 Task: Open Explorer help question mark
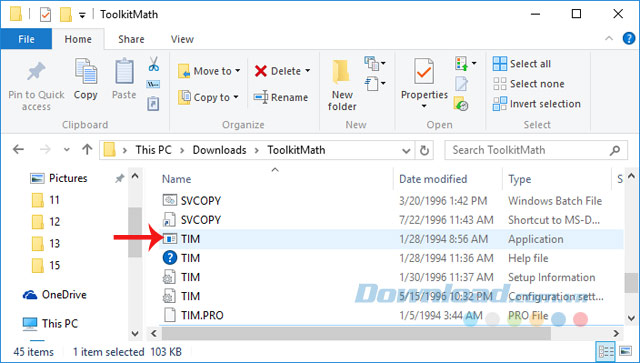coord(629,38)
